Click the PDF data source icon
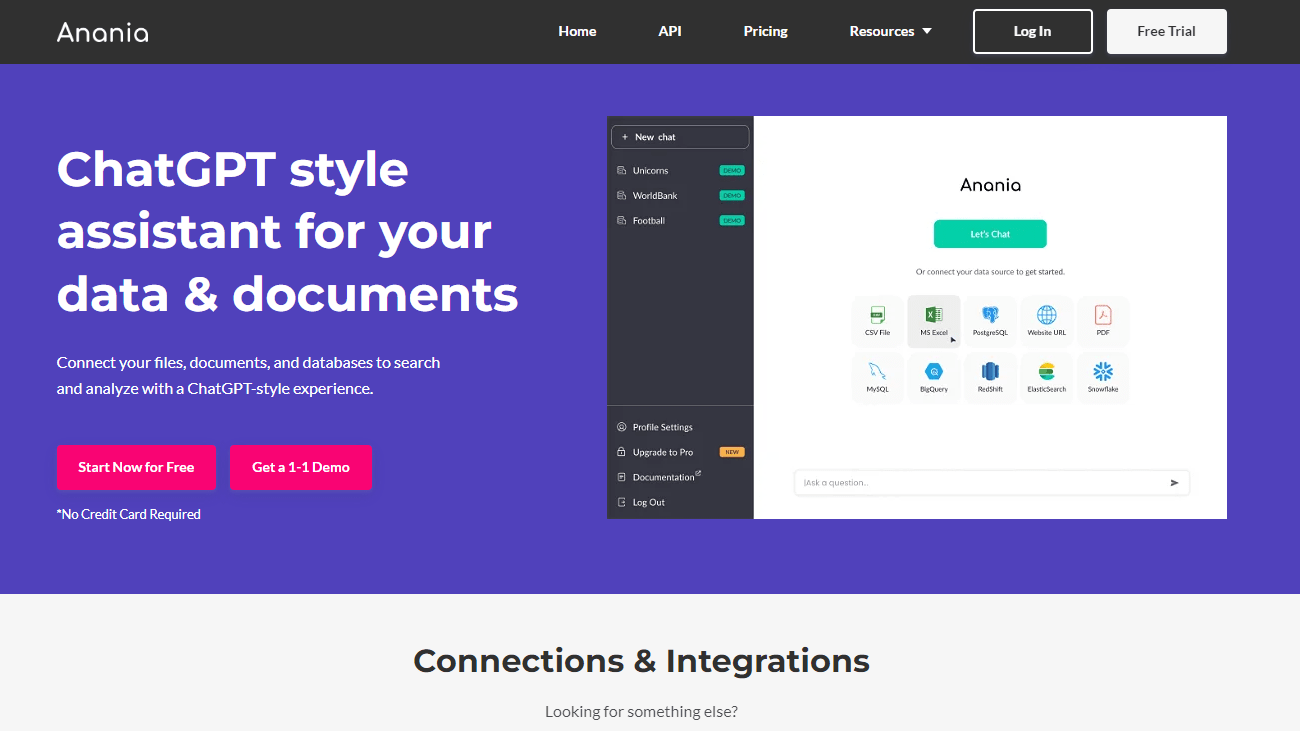Image resolution: width=1300 pixels, height=731 pixels. (1103, 316)
